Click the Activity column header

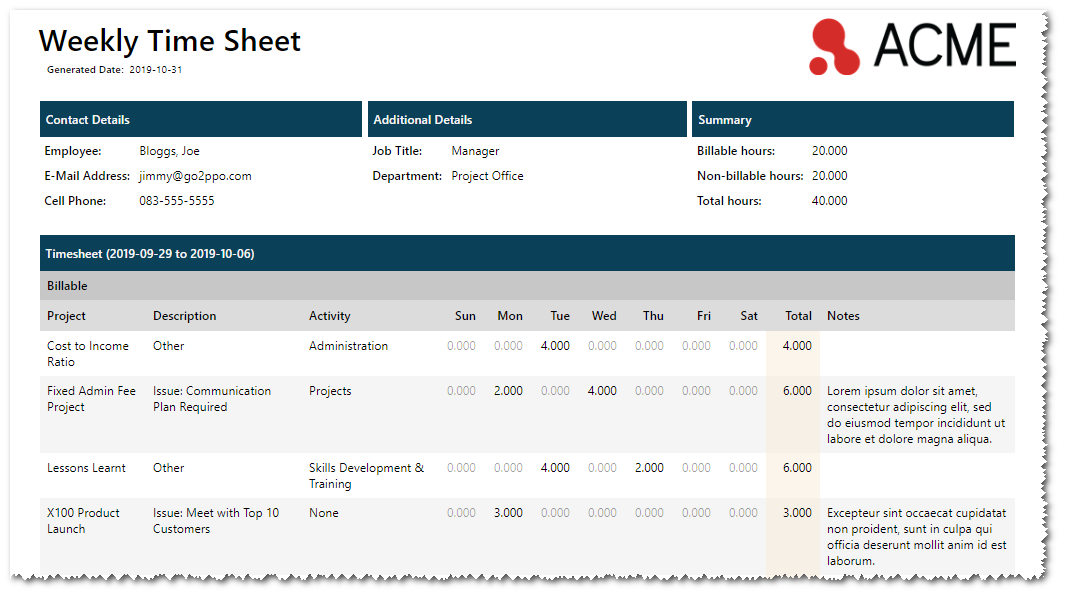pyautogui.click(x=329, y=316)
